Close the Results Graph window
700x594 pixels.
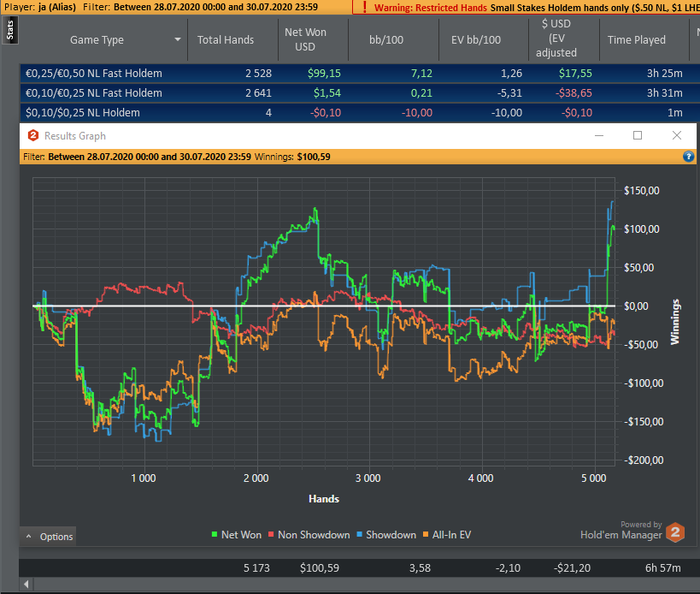677,135
